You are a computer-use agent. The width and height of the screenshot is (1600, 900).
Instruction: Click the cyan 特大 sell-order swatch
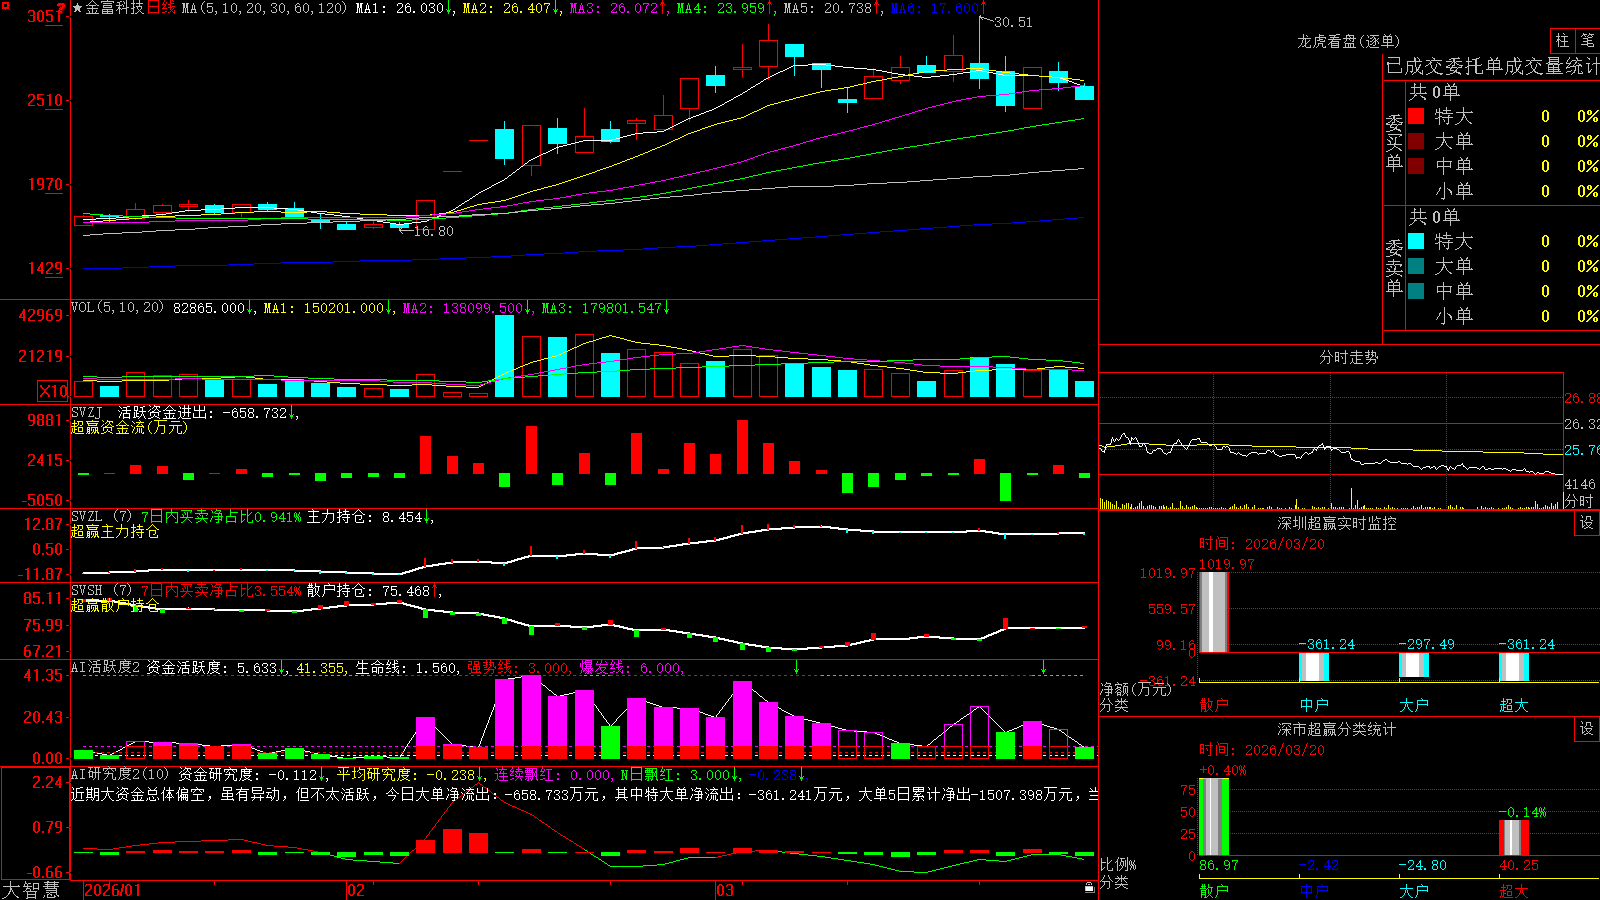tap(1416, 241)
